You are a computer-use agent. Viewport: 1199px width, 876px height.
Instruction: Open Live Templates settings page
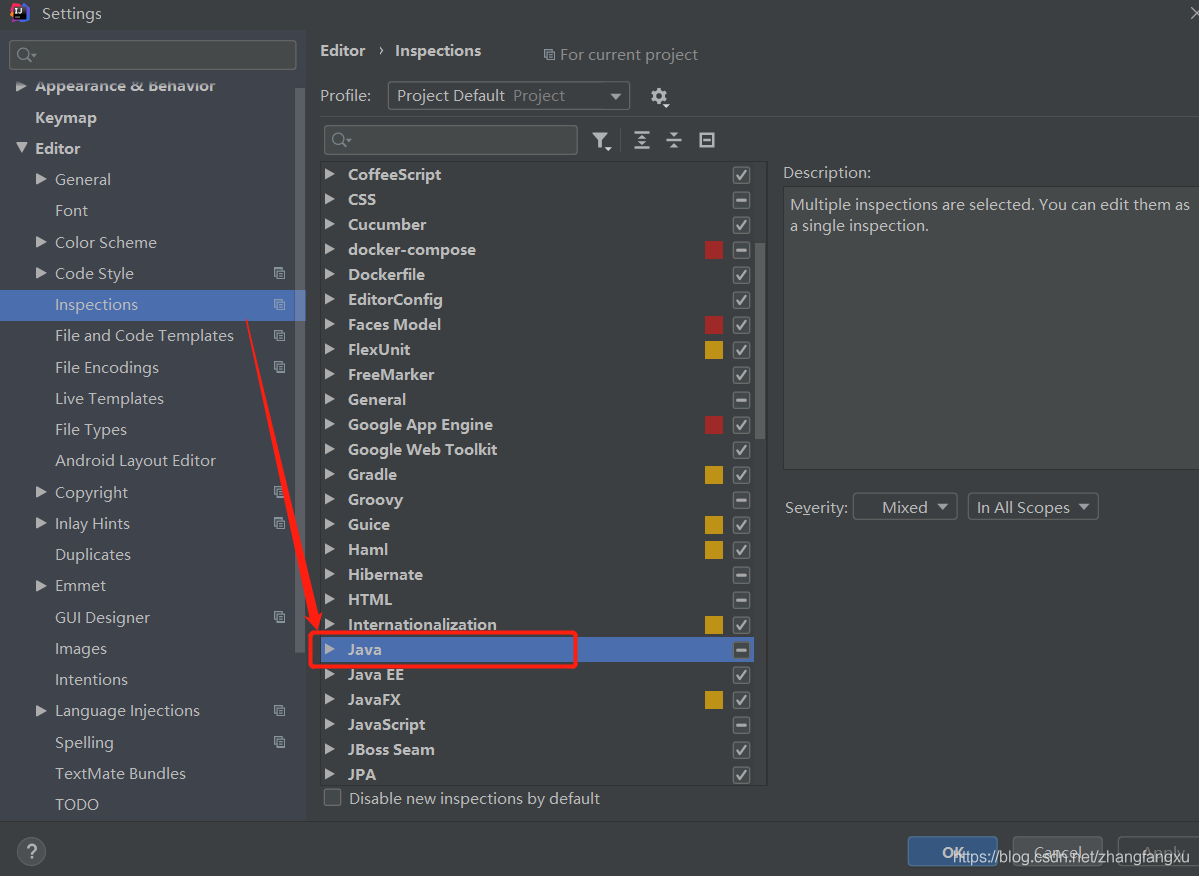pyautogui.click(x=109, y=399)
